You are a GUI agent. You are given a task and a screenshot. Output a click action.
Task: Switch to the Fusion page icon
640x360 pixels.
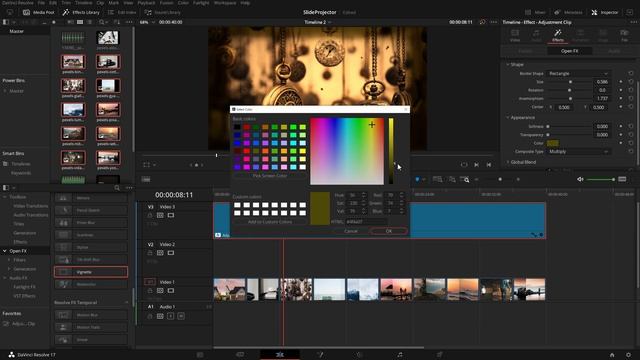coord(320,354)
